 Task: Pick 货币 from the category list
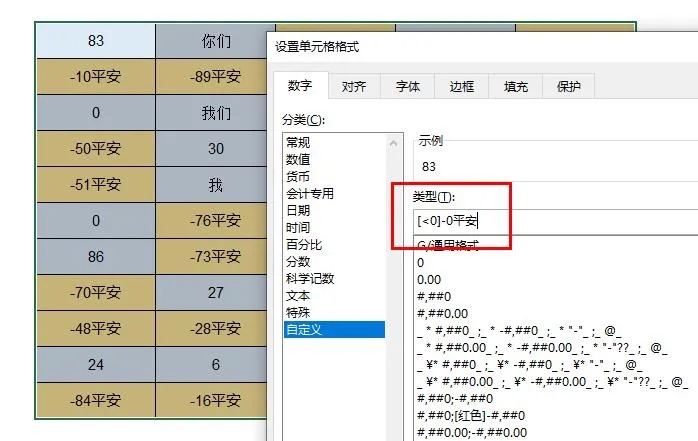coord(298,176)
